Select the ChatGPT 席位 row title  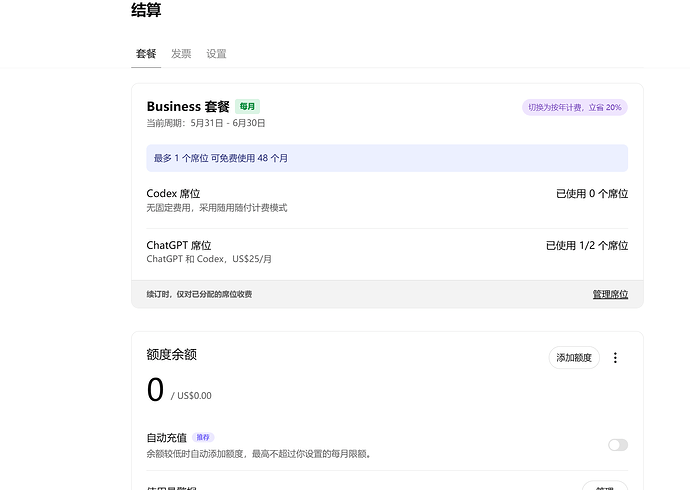(179, 245)
